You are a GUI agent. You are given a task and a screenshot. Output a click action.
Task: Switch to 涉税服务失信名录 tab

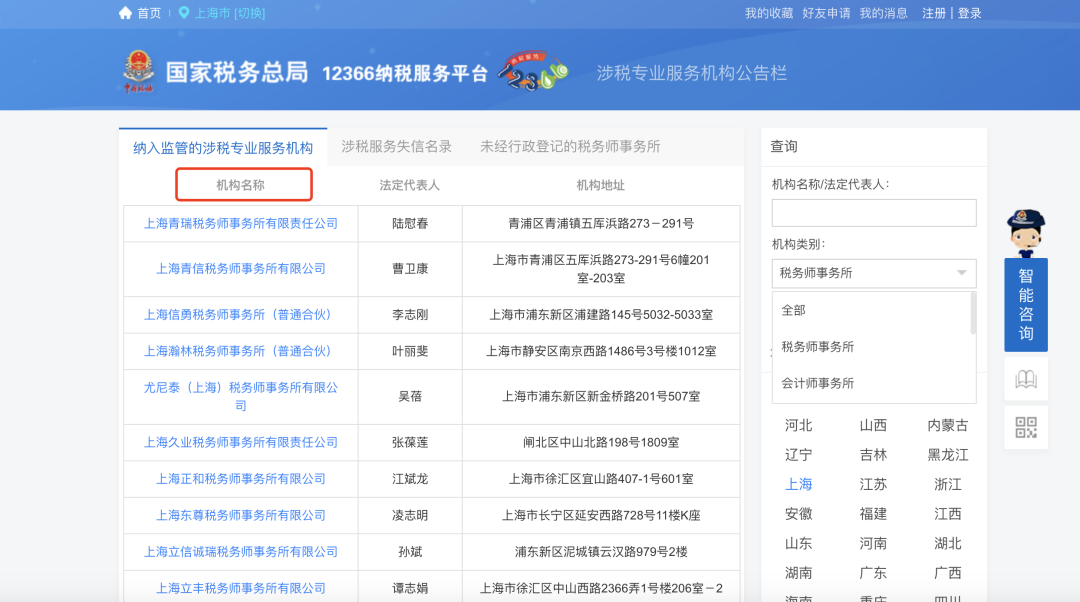coord(397,146)
